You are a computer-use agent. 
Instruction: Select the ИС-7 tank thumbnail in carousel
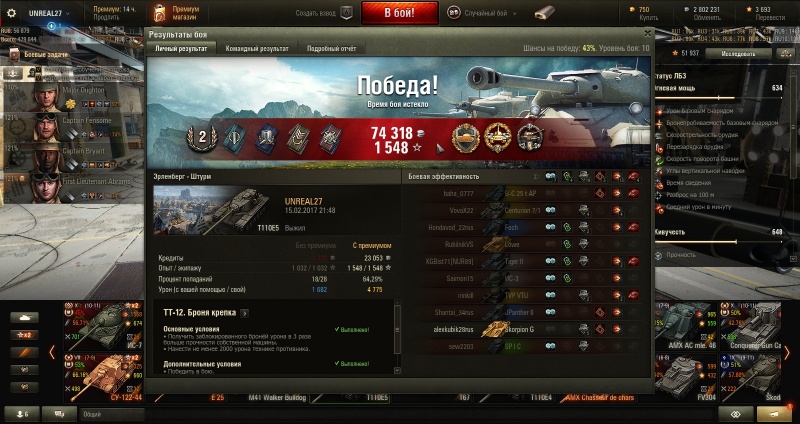[x=103, y=326]
